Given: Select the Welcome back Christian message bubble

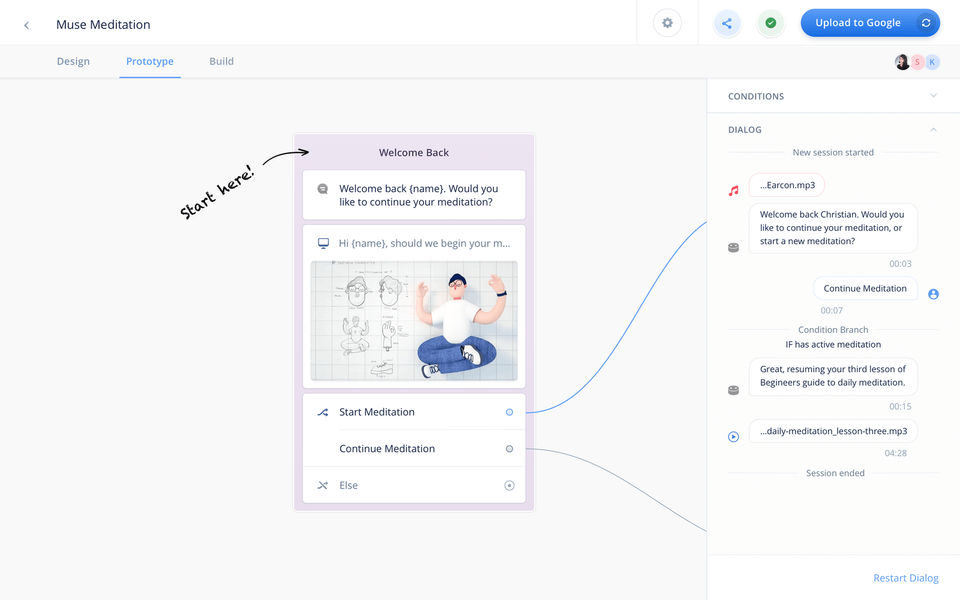Looking at the screenshot, I should coord(833,228).
